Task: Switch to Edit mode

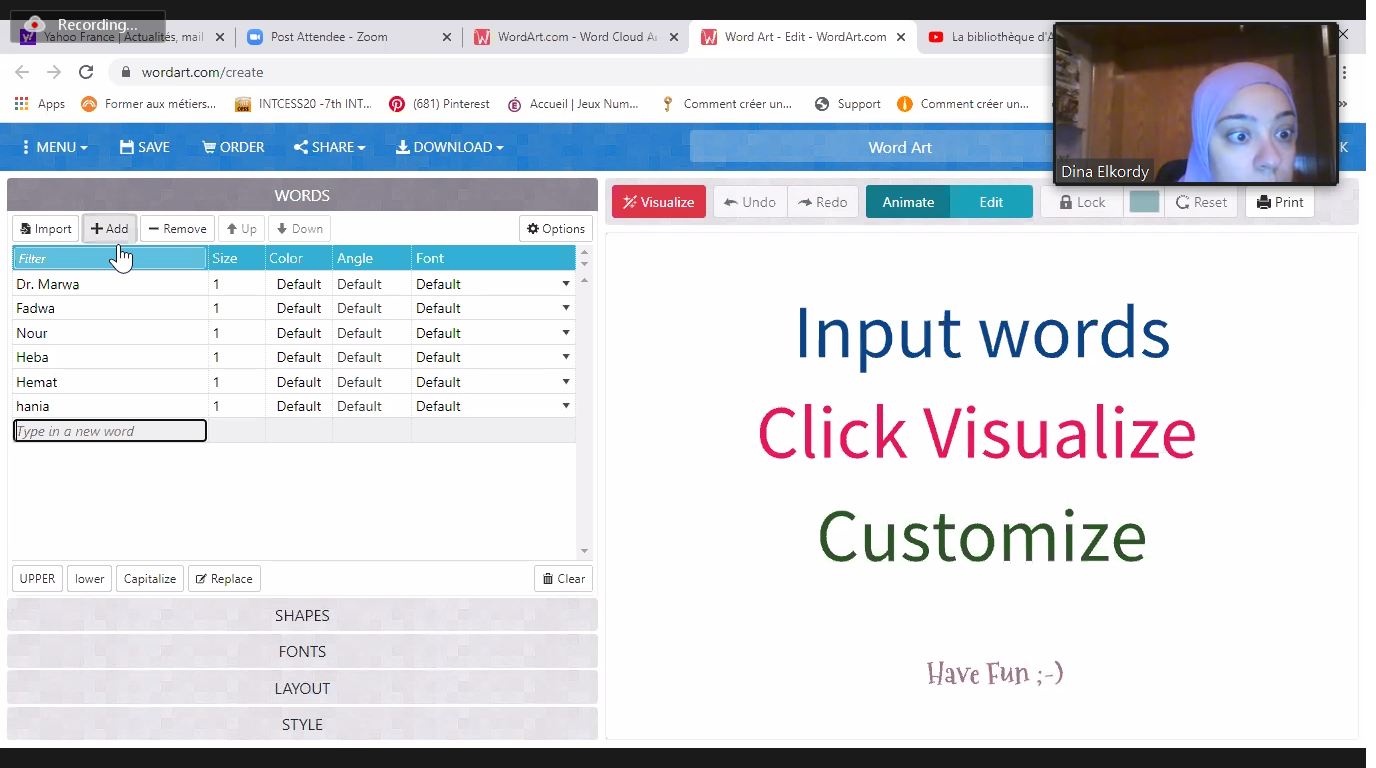Action: [x=991, y=202]
